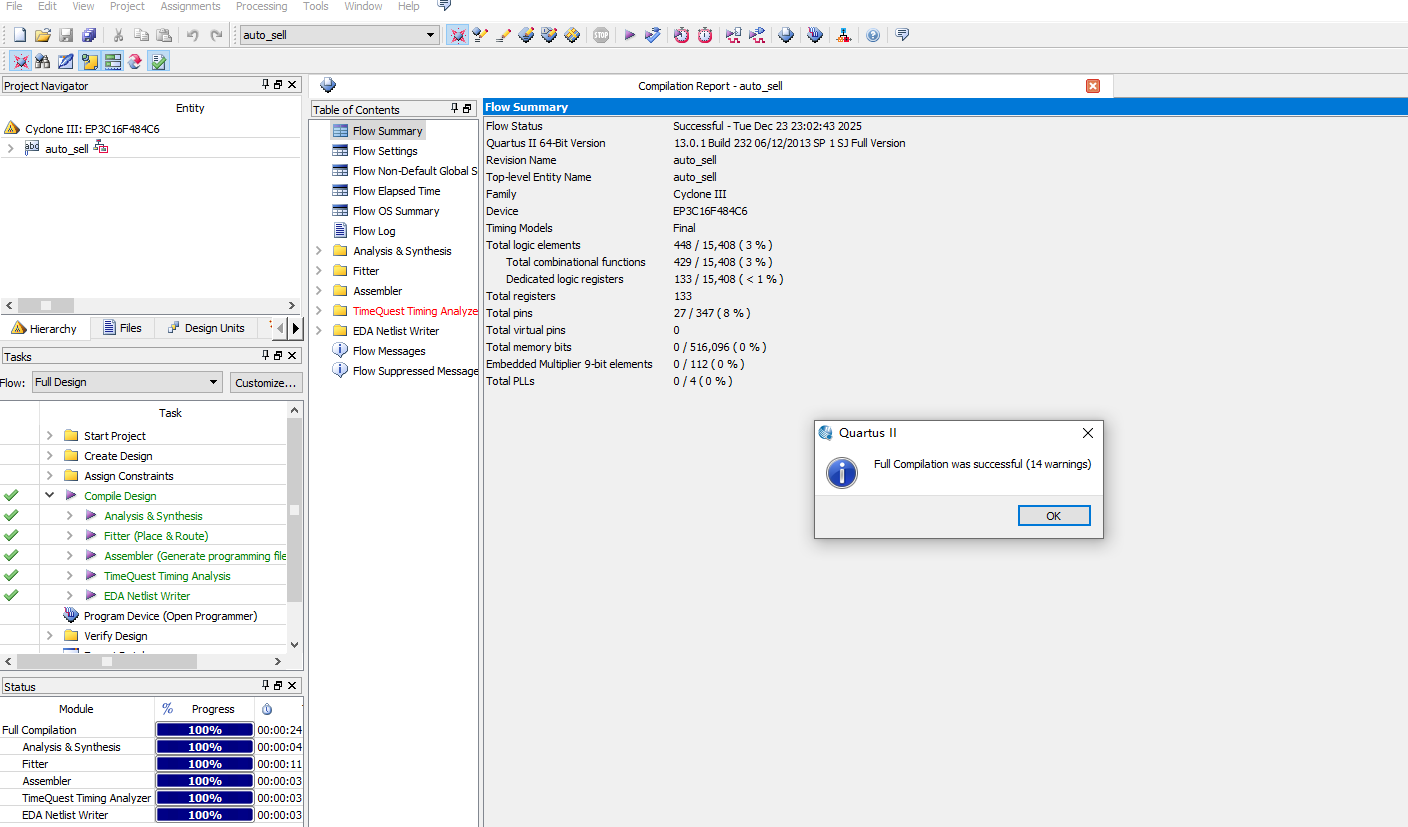Close the Quartus II success dialog
The height and width of the screenshot is (827, 1408).
tap(1088, 433)
